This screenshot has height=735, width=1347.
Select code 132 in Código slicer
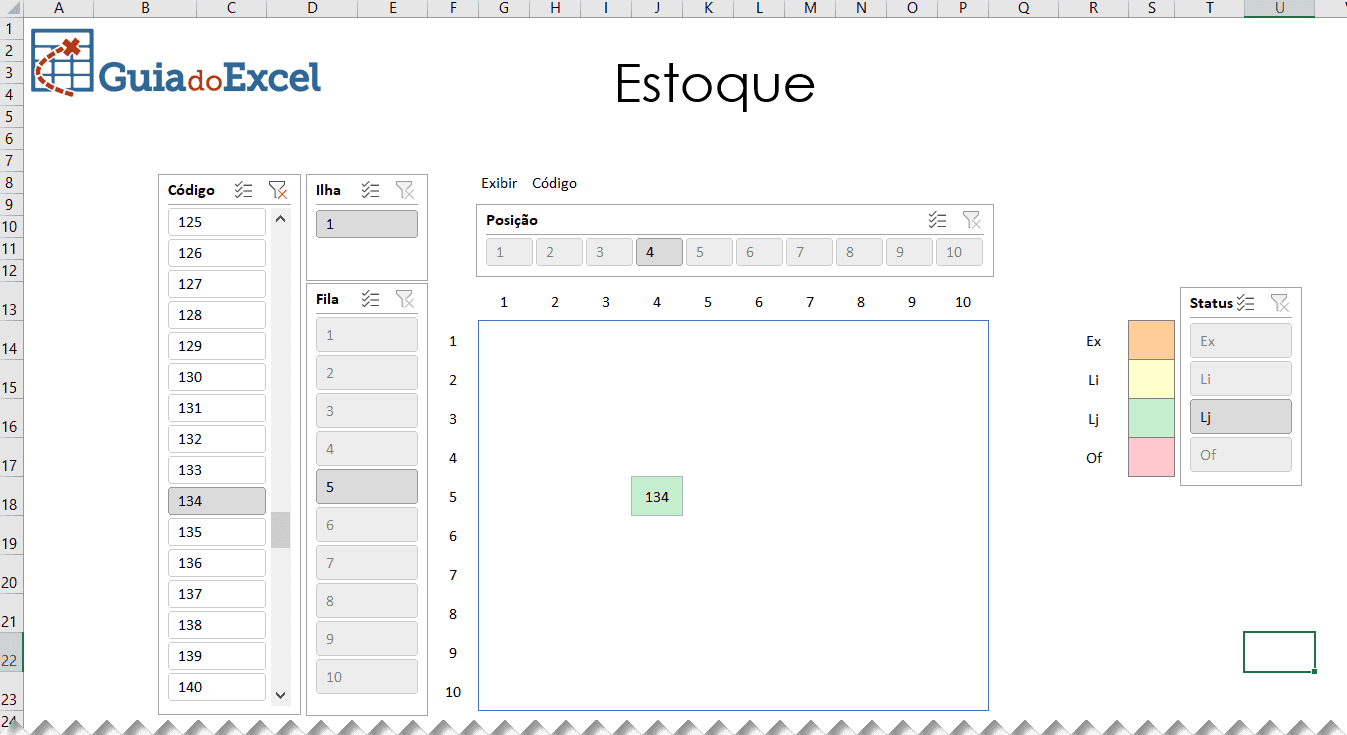tap(217, 439)
